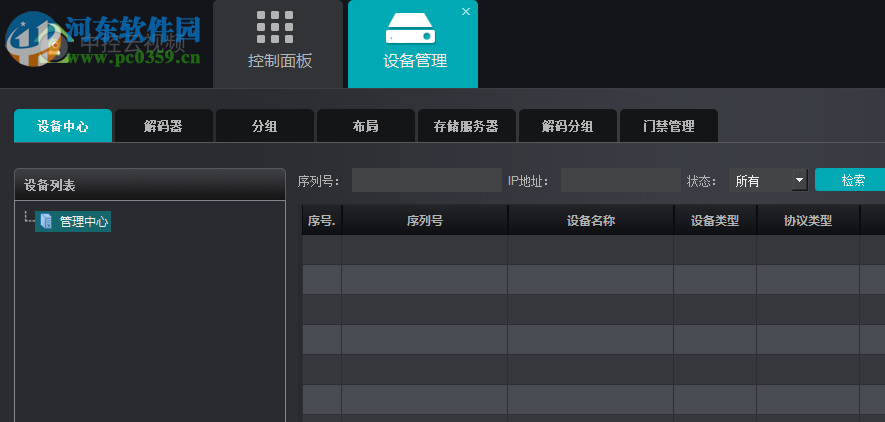
Task: Switch to the 解码器 sub-tab
Action: click(x=164, y=126)
